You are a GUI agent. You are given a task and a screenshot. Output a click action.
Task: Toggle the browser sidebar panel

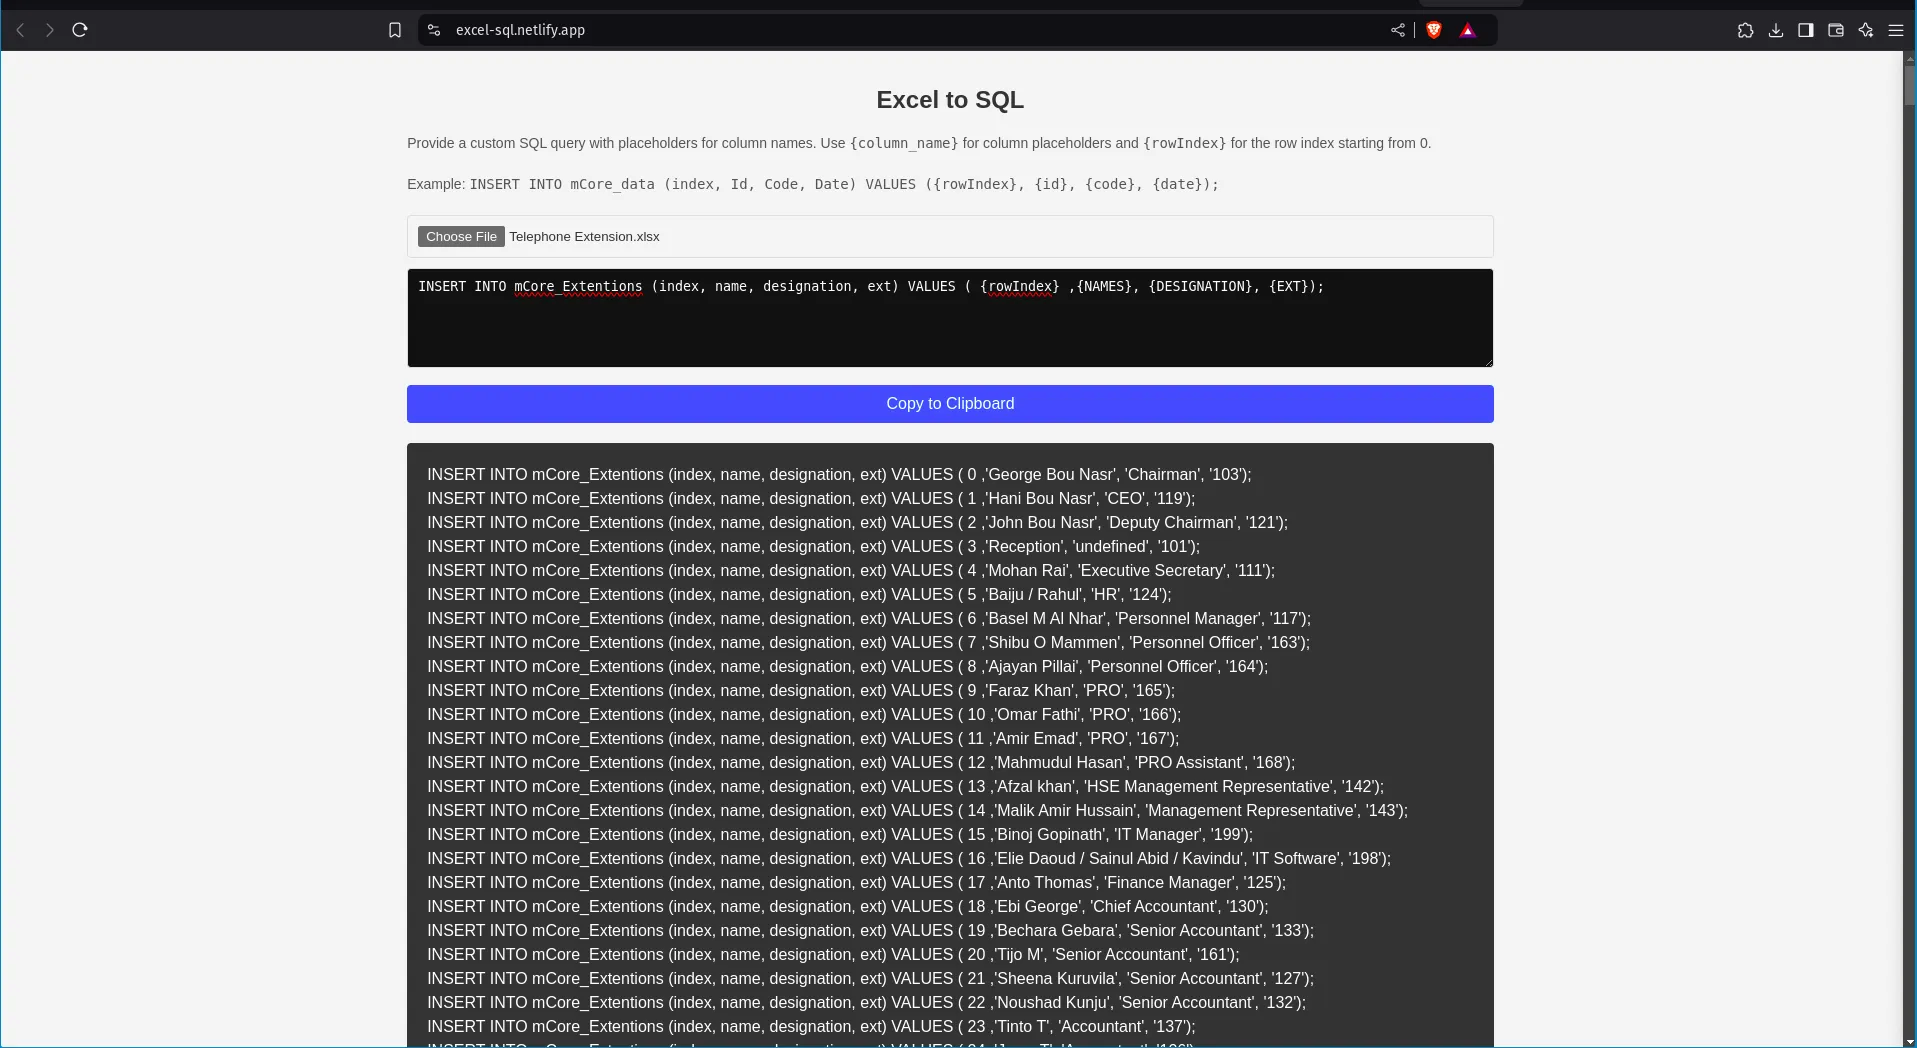pos(1805,30)
